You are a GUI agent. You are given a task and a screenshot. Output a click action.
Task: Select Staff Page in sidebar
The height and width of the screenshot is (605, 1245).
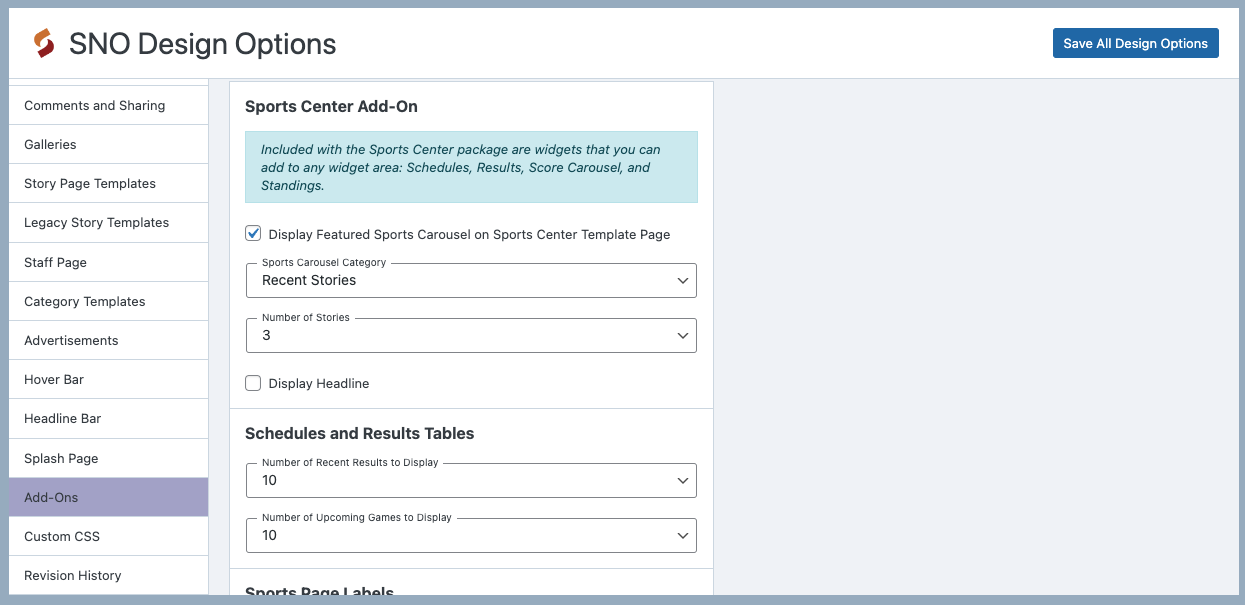point(108,262)
